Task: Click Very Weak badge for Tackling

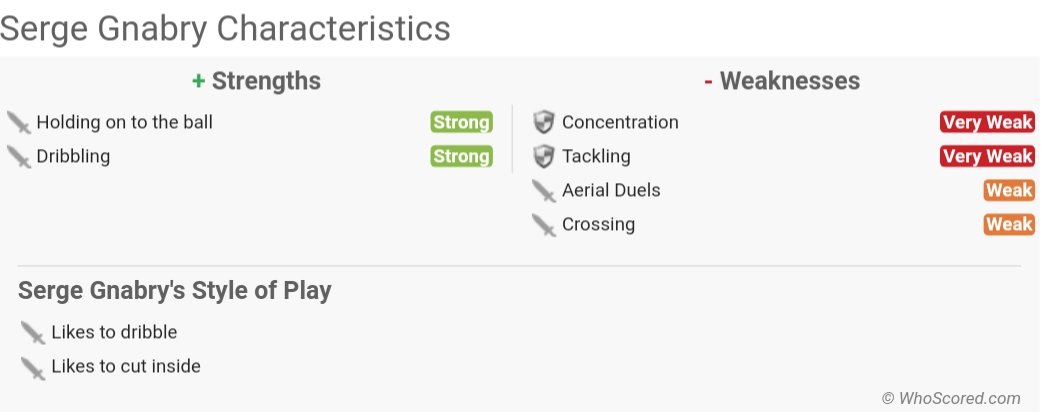Action: pos(986,157)
